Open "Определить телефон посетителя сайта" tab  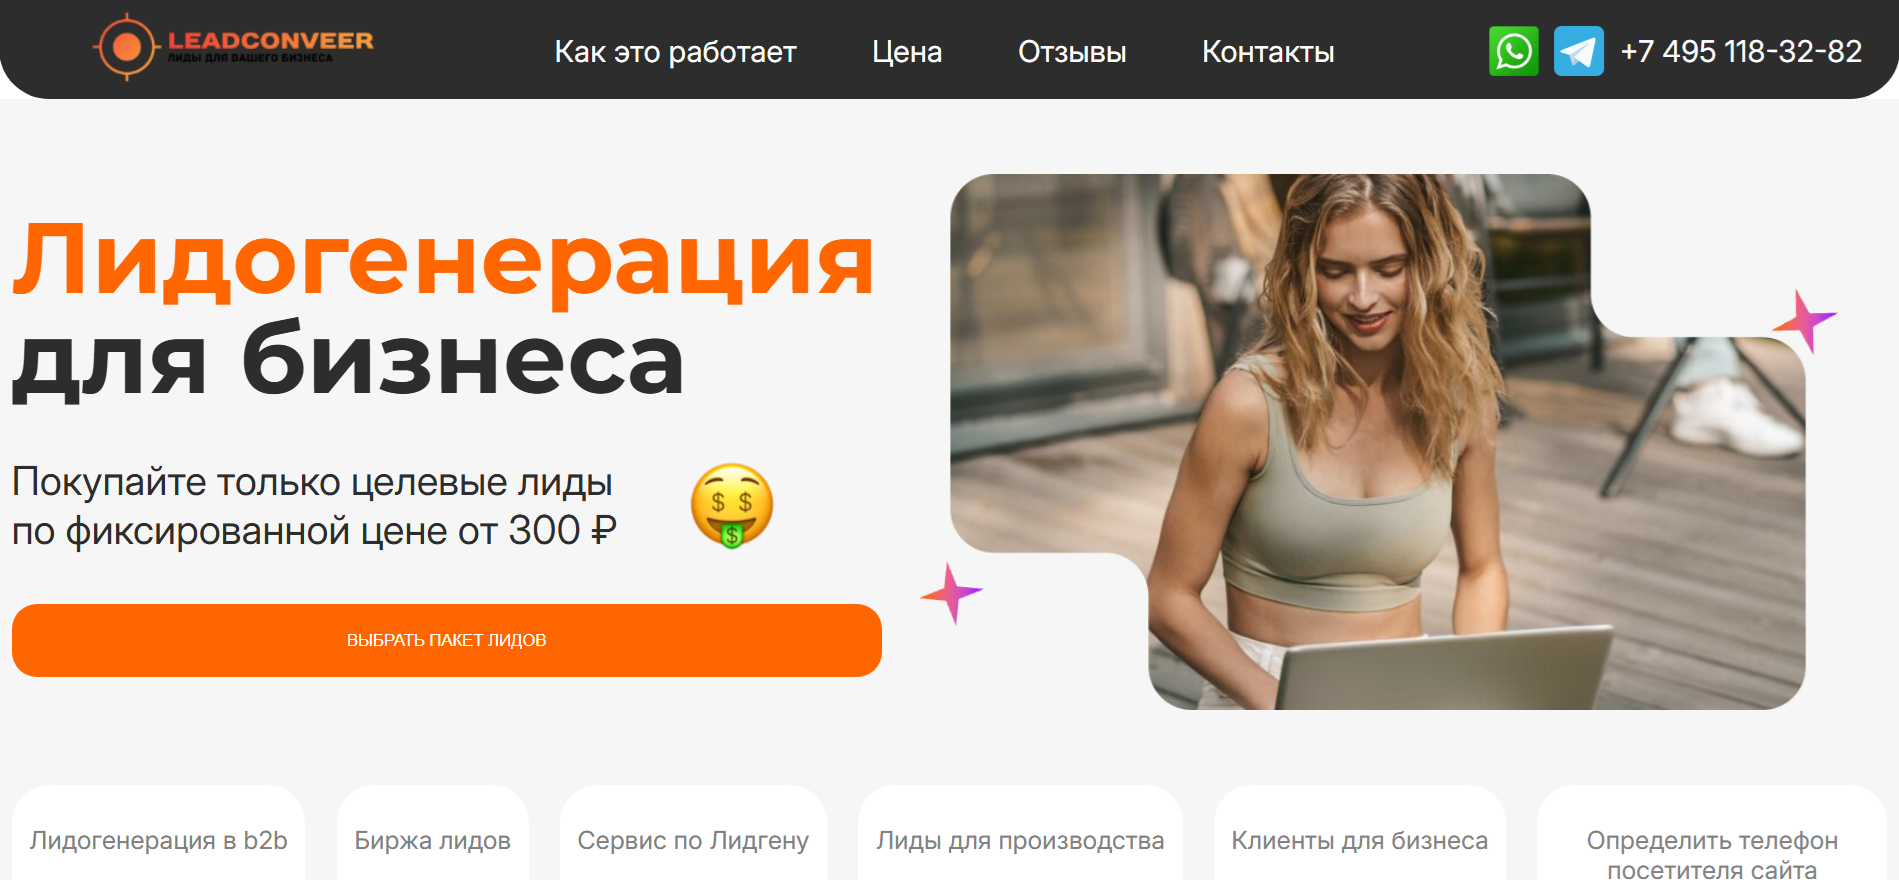pos(1712,835)
